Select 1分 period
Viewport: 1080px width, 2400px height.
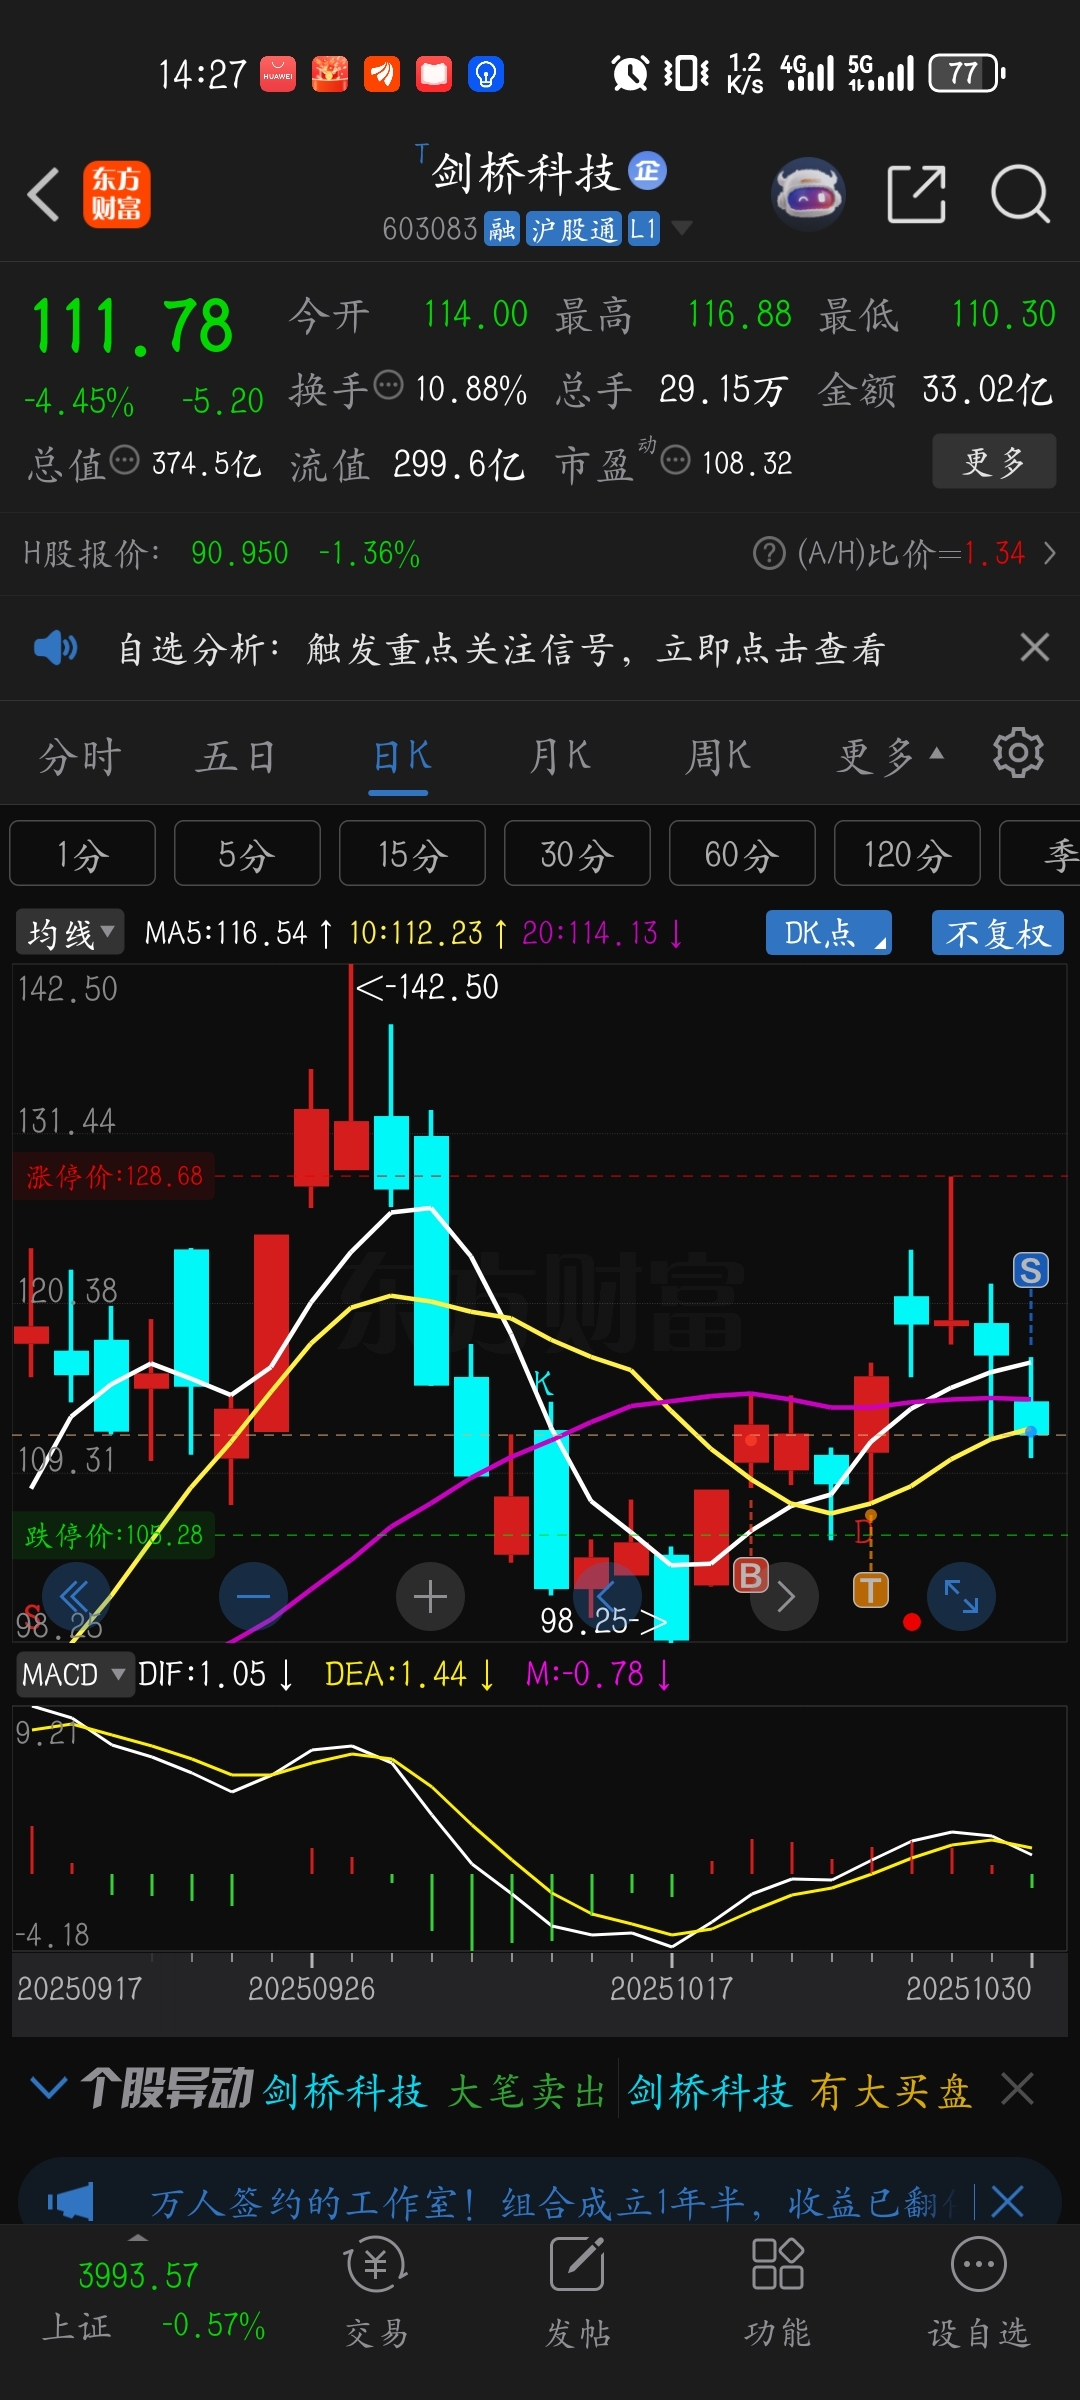82,854
